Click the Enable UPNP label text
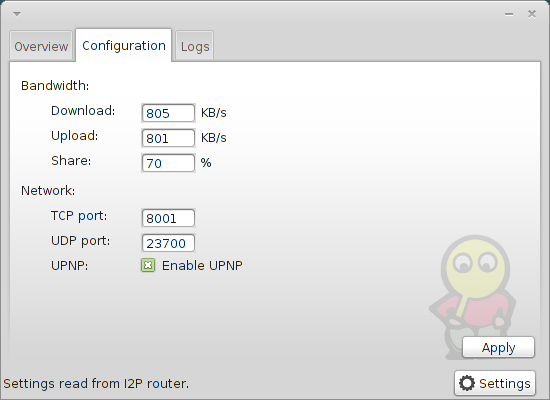This screenshot has width=550, height=400. pos(202,266)
